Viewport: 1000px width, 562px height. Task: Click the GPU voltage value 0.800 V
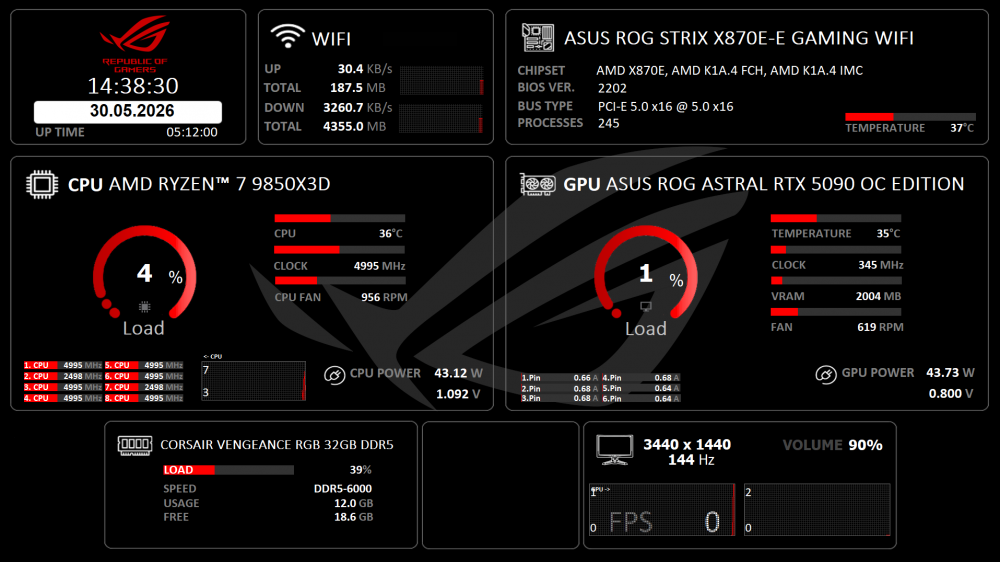point(951,394)
